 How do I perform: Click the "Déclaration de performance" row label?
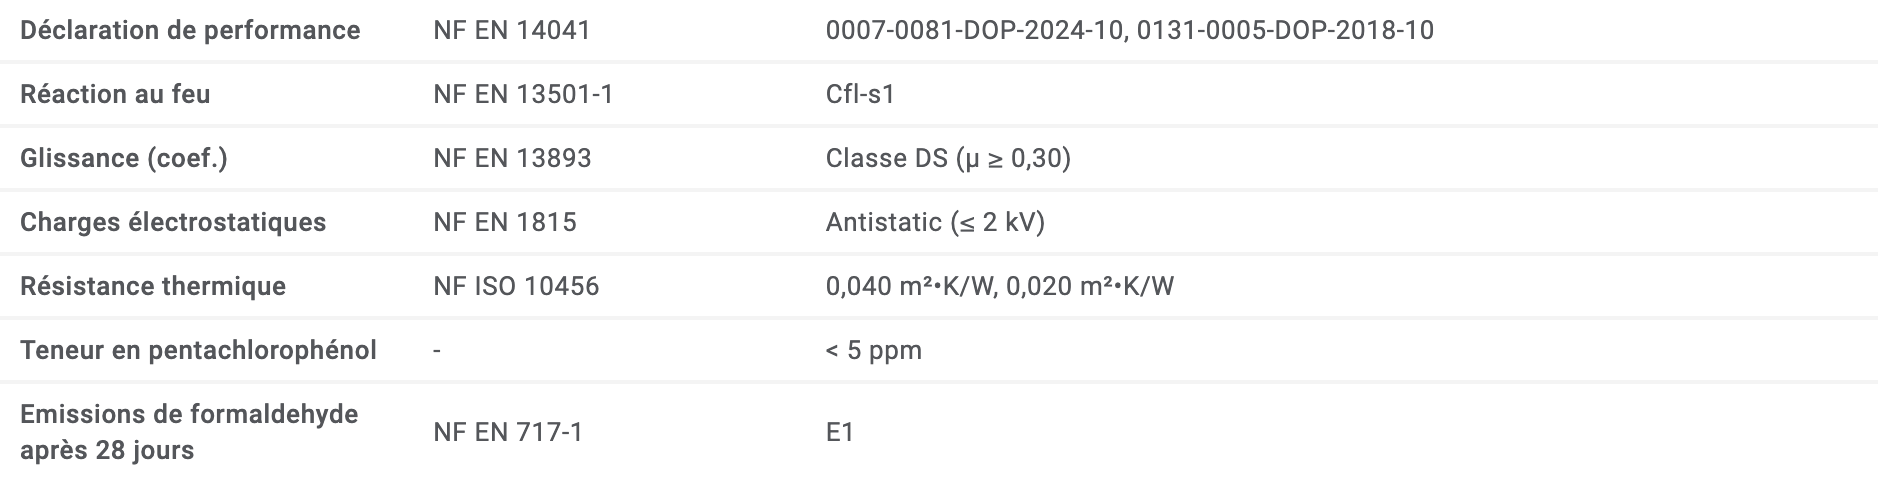(190, 30)
